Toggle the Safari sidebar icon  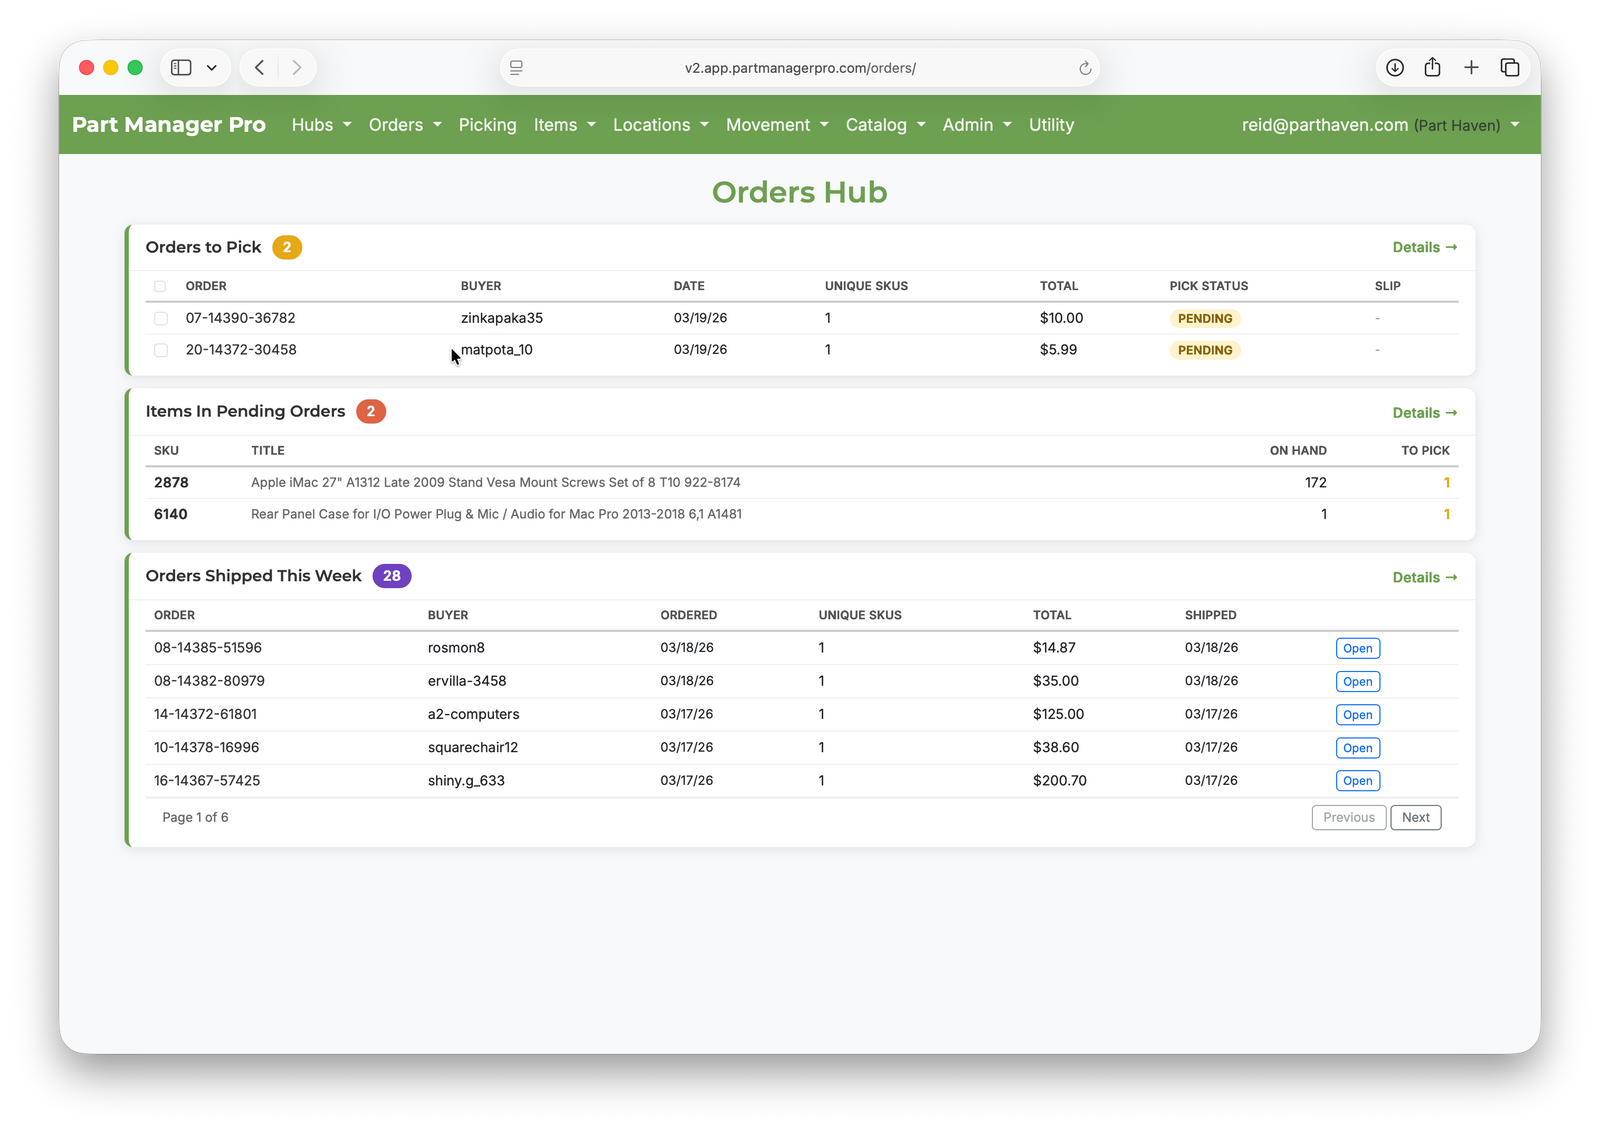181,68
